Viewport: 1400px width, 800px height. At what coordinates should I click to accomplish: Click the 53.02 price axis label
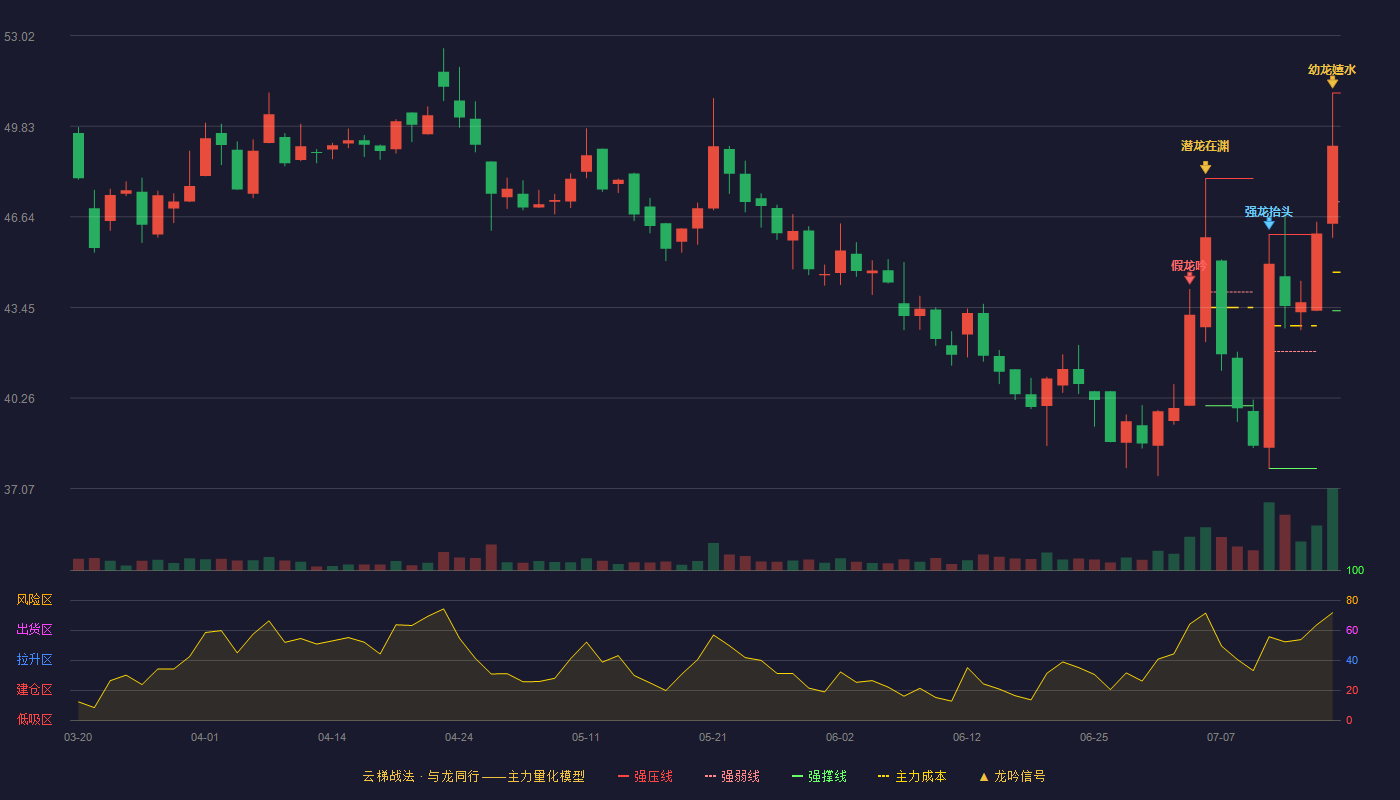(19, 36)
